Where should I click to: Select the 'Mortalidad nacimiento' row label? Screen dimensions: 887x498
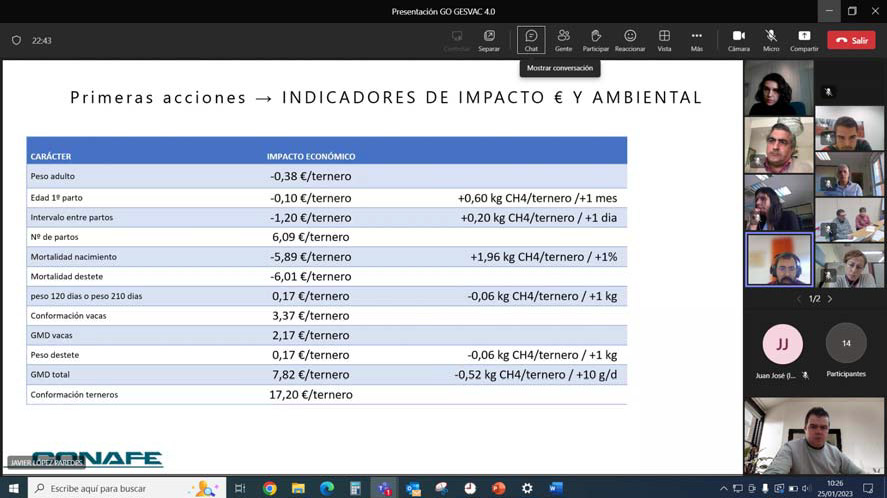pos(74,256)
